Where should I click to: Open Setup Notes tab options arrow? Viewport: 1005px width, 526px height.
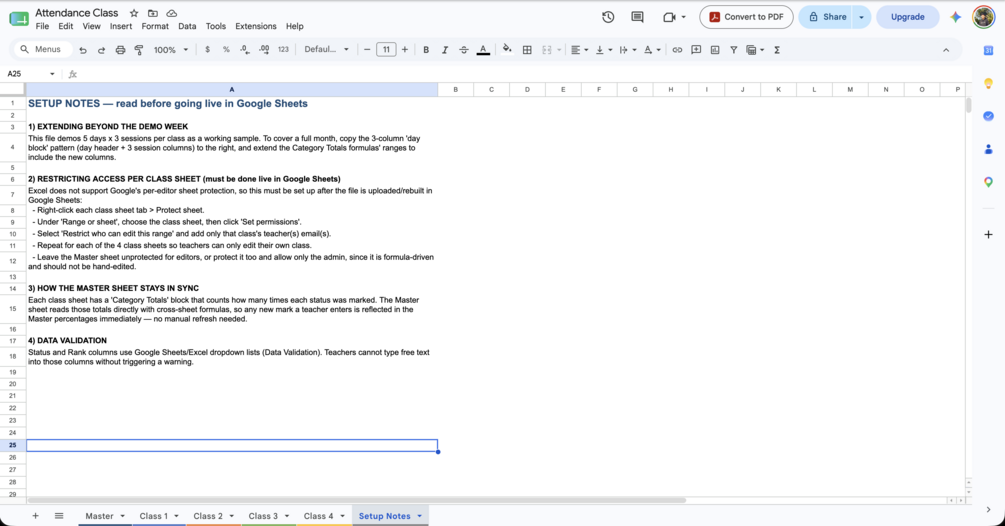click(x=420, y=516)
